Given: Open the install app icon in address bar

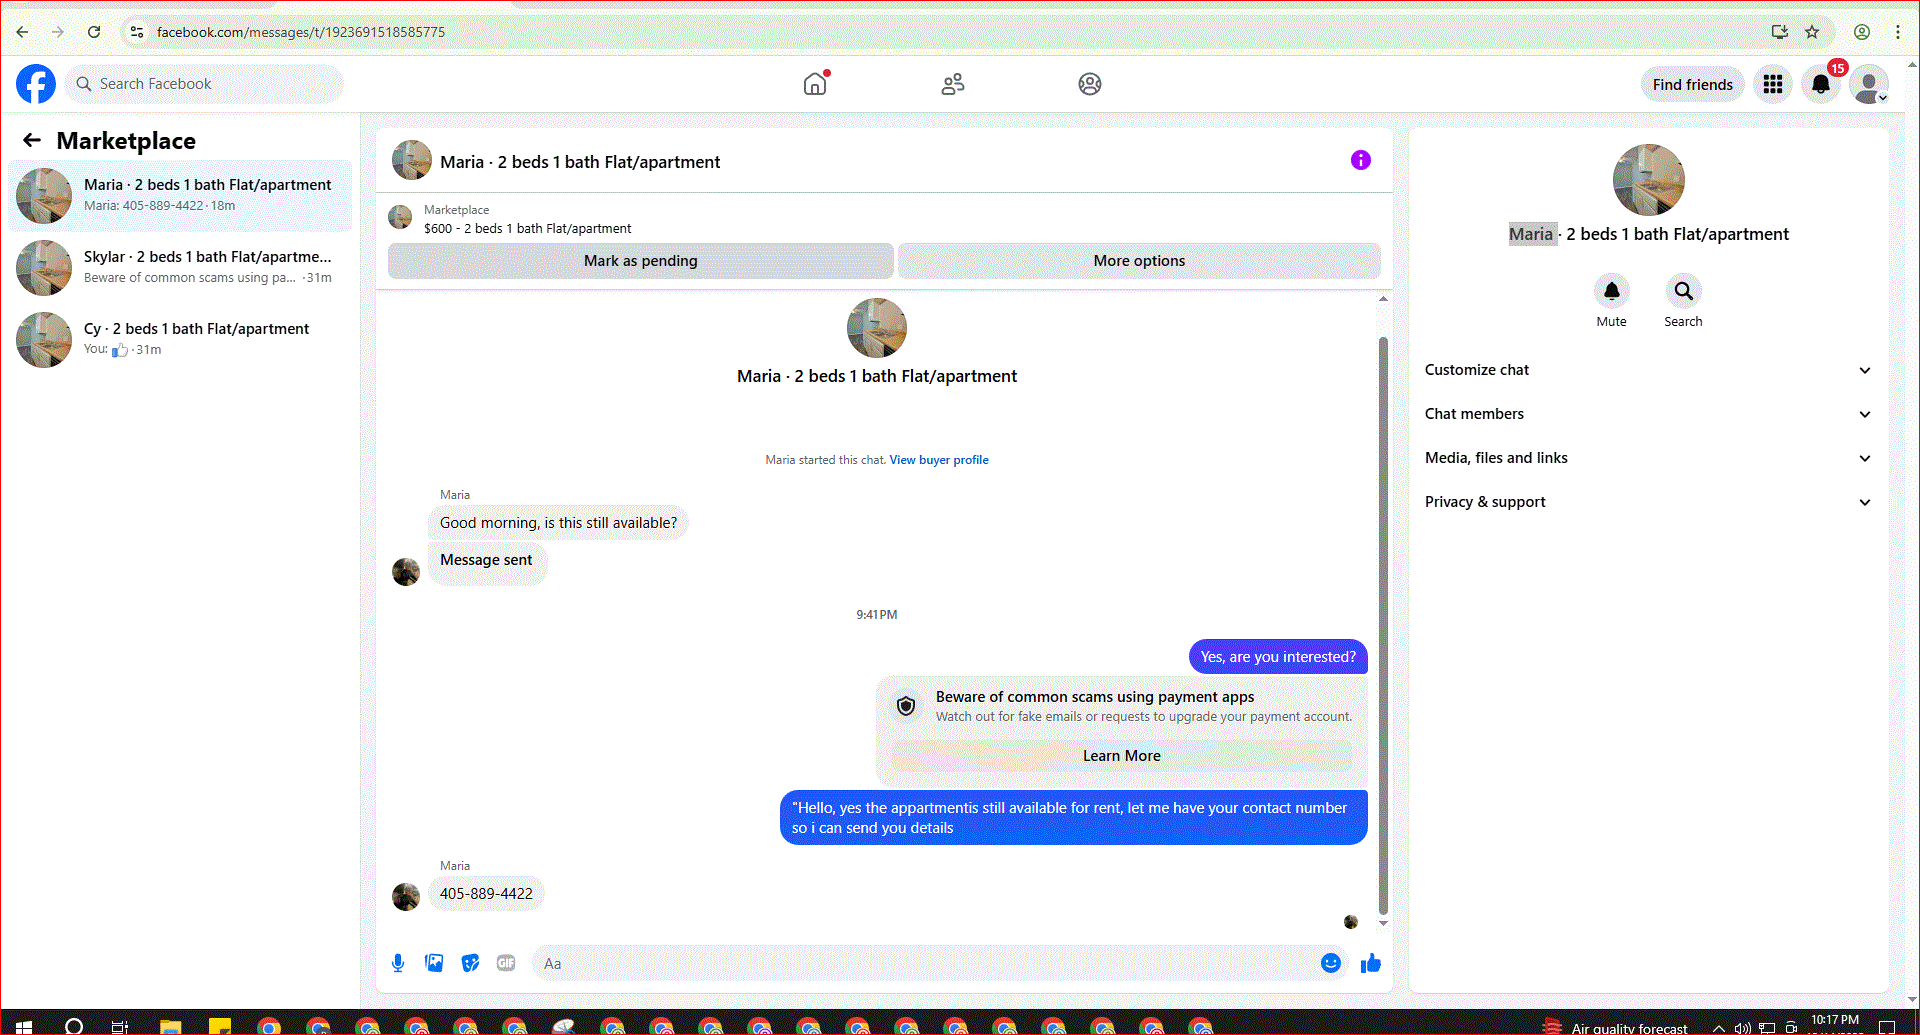Looking at the screenshot, I should 1780,32.
